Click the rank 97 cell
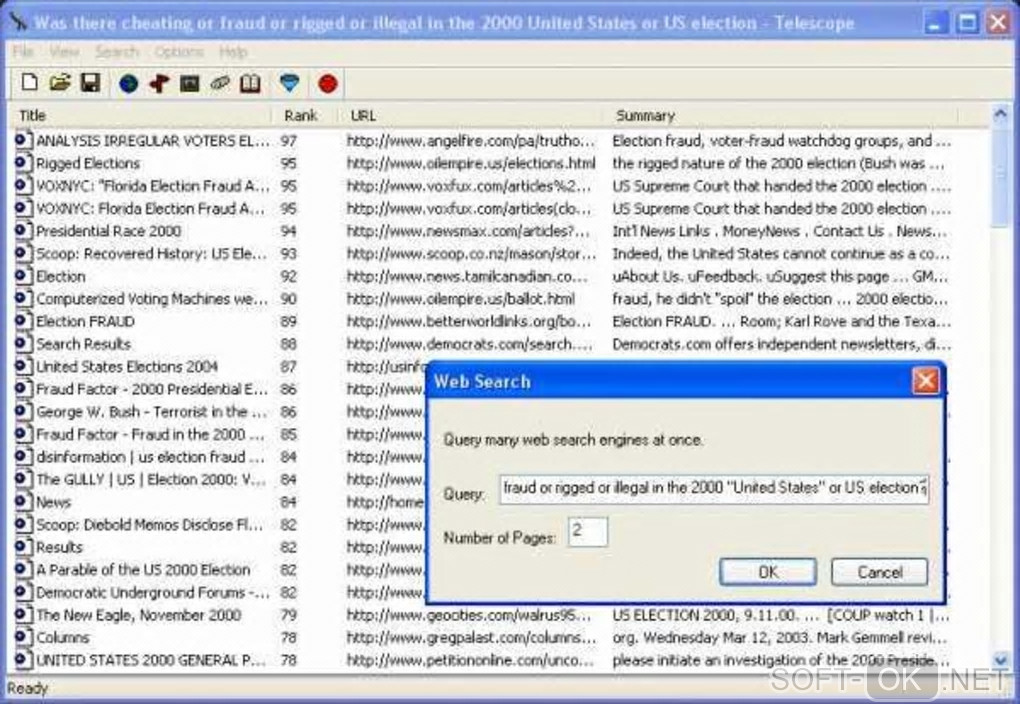This screenshot has width=1020, height=704. (x=288, y=141)
